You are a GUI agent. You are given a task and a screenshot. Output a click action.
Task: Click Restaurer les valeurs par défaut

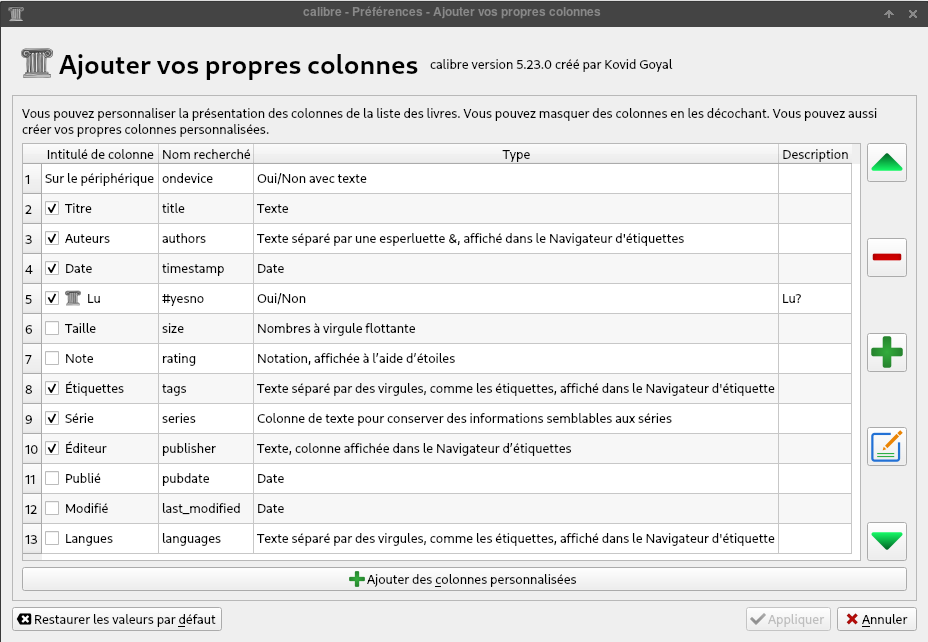[x=116, y=619]
